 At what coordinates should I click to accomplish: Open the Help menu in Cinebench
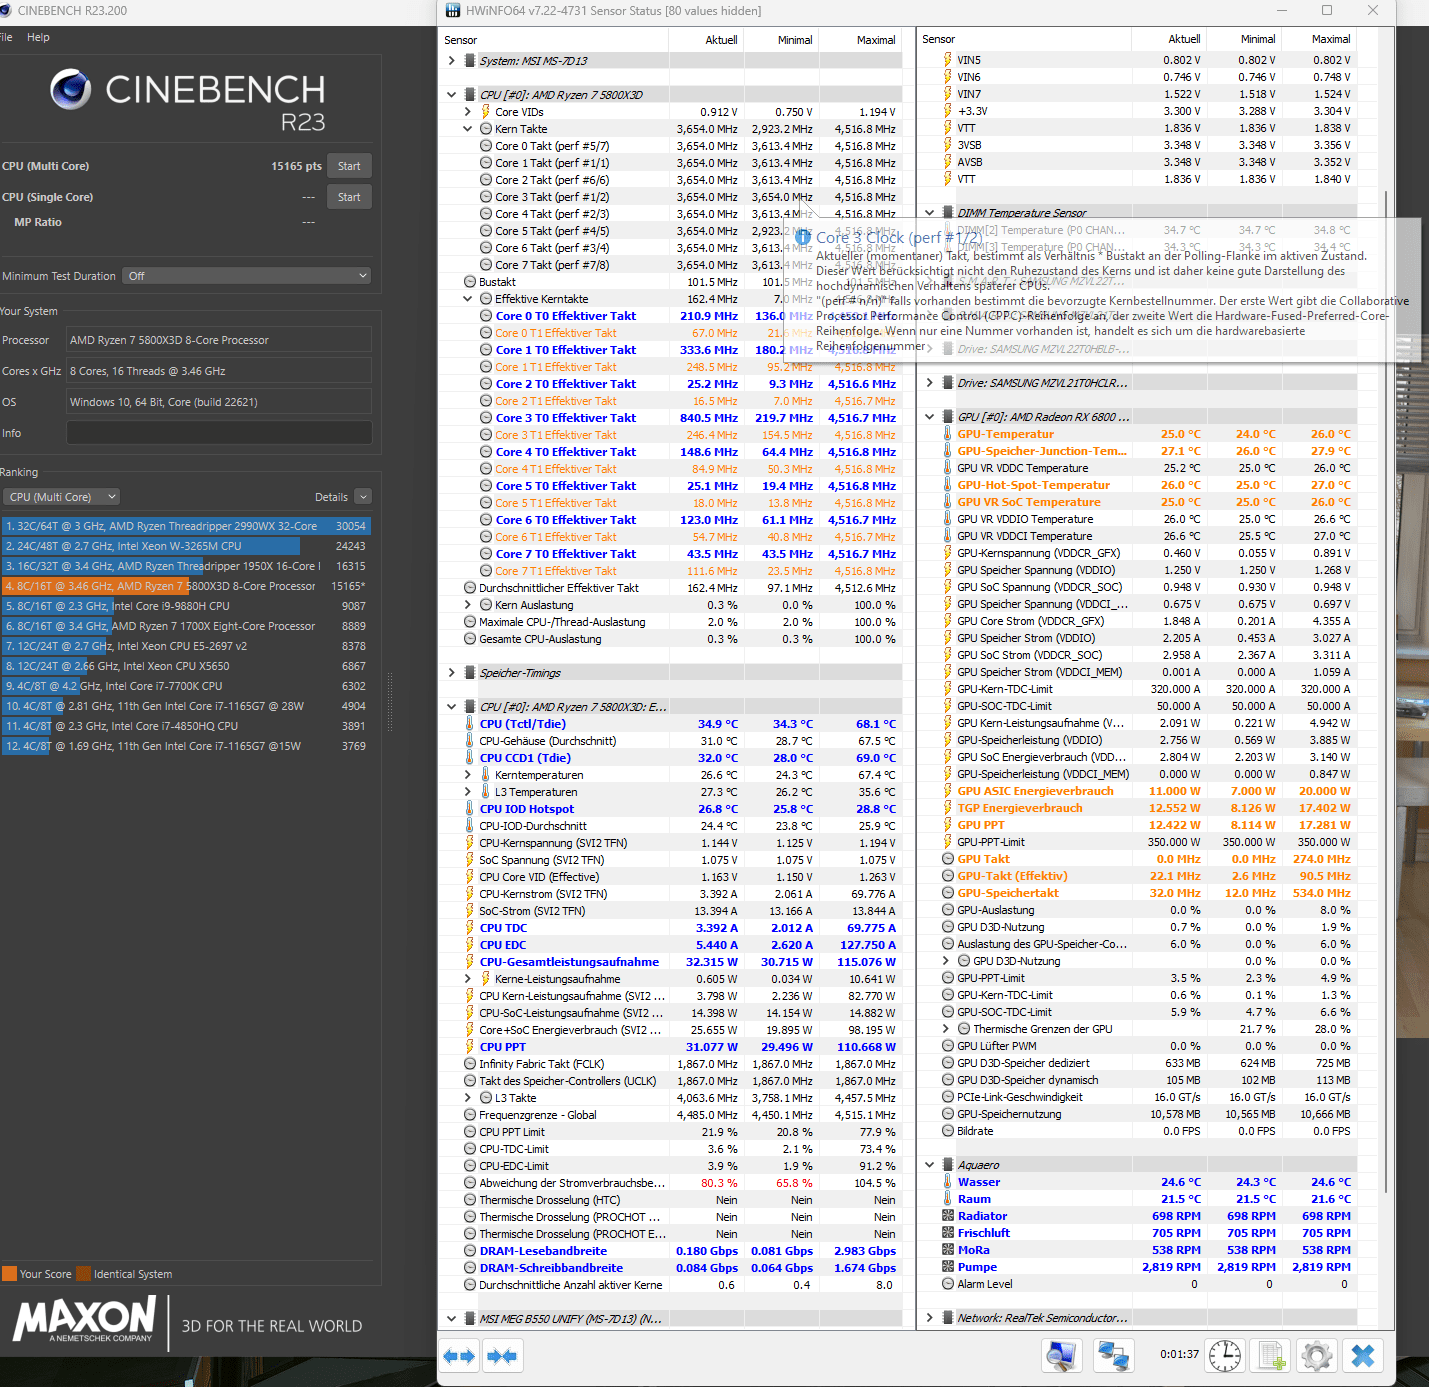point(38,37)
